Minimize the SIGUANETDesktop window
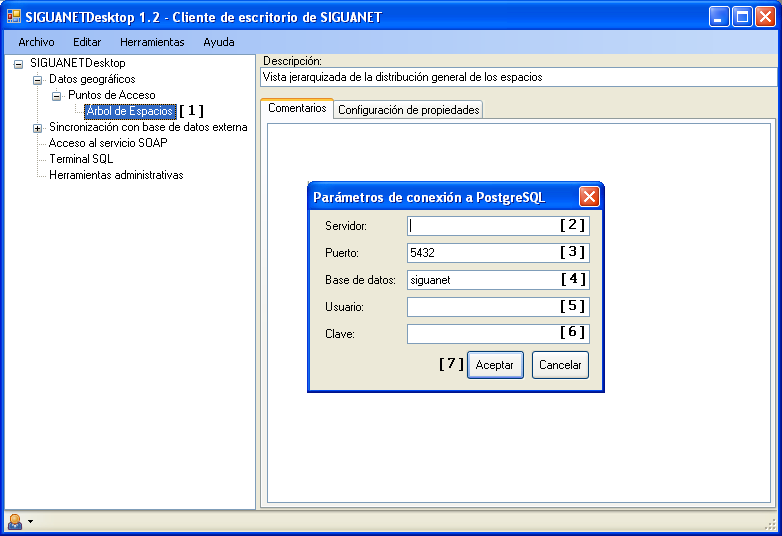 [x=719, y=17]
